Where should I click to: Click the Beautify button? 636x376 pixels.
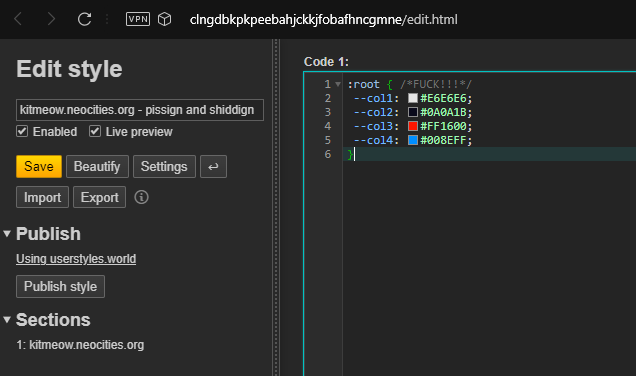(x=97, y=166)
